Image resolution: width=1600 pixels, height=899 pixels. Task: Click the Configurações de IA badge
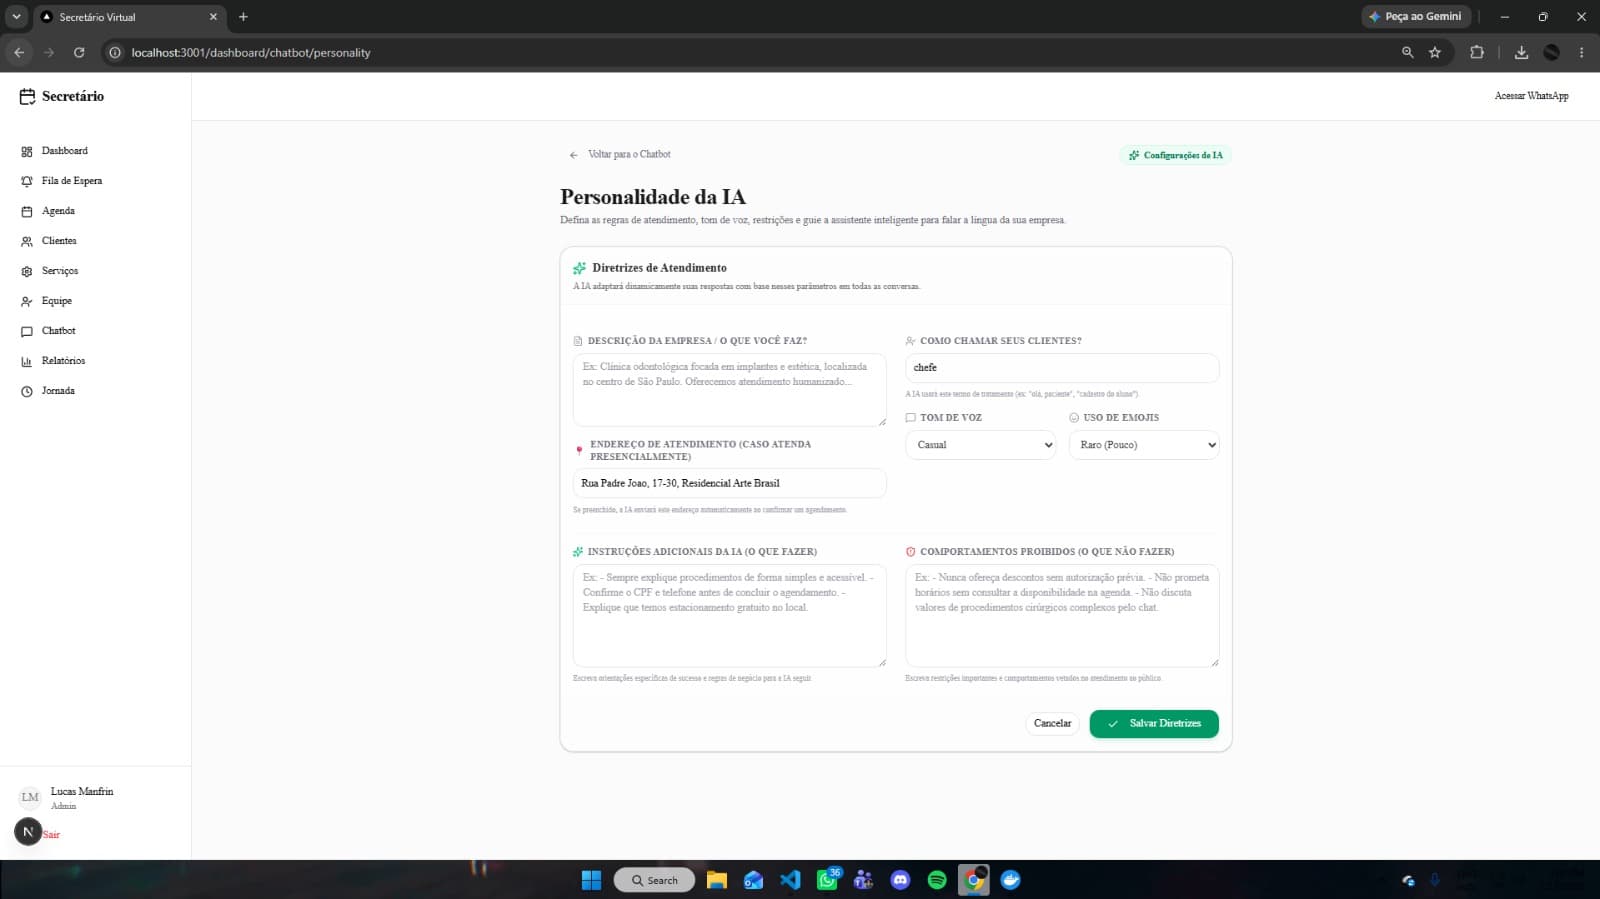(1176, 155)
